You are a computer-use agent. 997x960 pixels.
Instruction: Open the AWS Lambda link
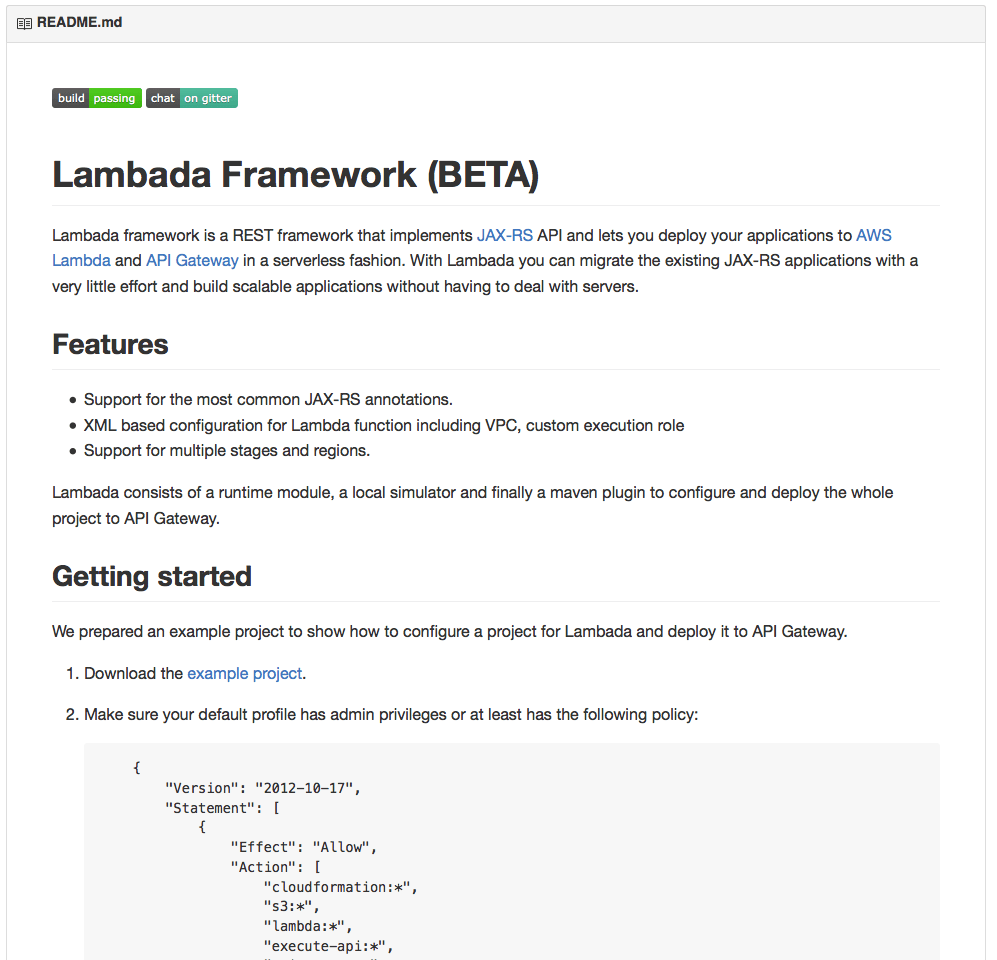pyautogui.click(x=873, y=235)
